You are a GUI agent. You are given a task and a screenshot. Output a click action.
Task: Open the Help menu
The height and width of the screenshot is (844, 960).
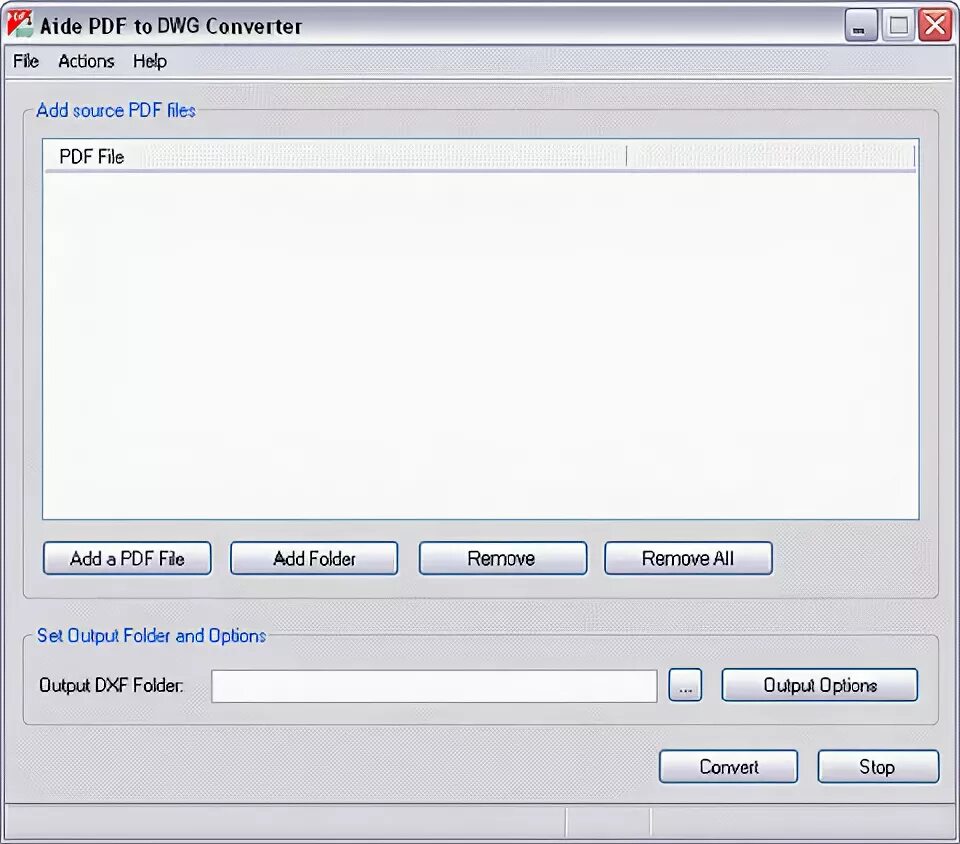150,61
